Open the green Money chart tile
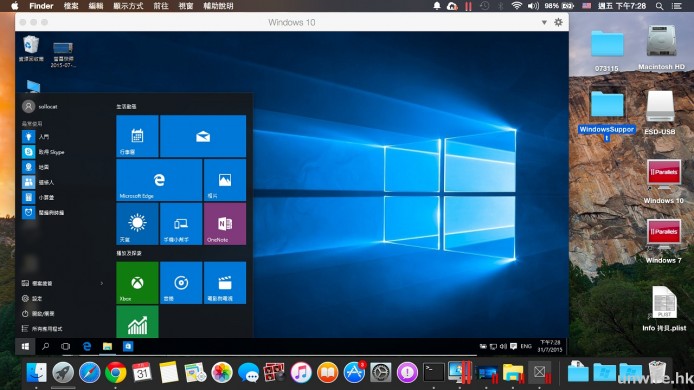Viewport: 694px width, 390px height. click(137, 321)
